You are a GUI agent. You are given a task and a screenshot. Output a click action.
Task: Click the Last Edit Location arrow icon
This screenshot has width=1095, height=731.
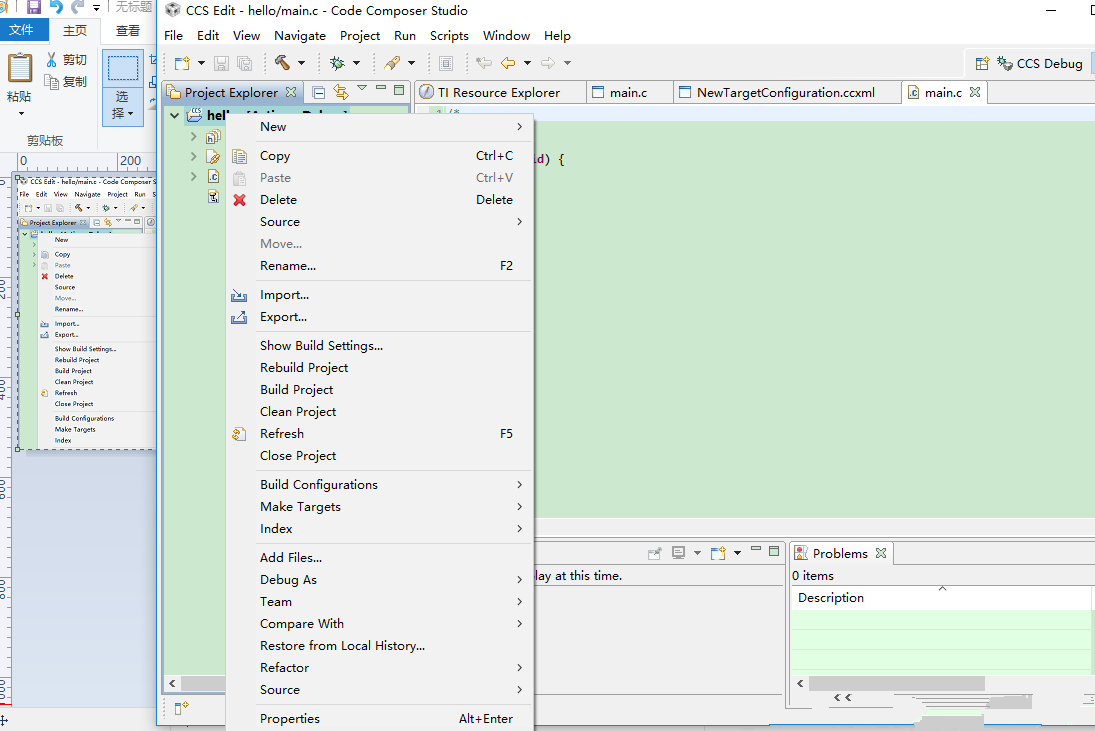483,64
